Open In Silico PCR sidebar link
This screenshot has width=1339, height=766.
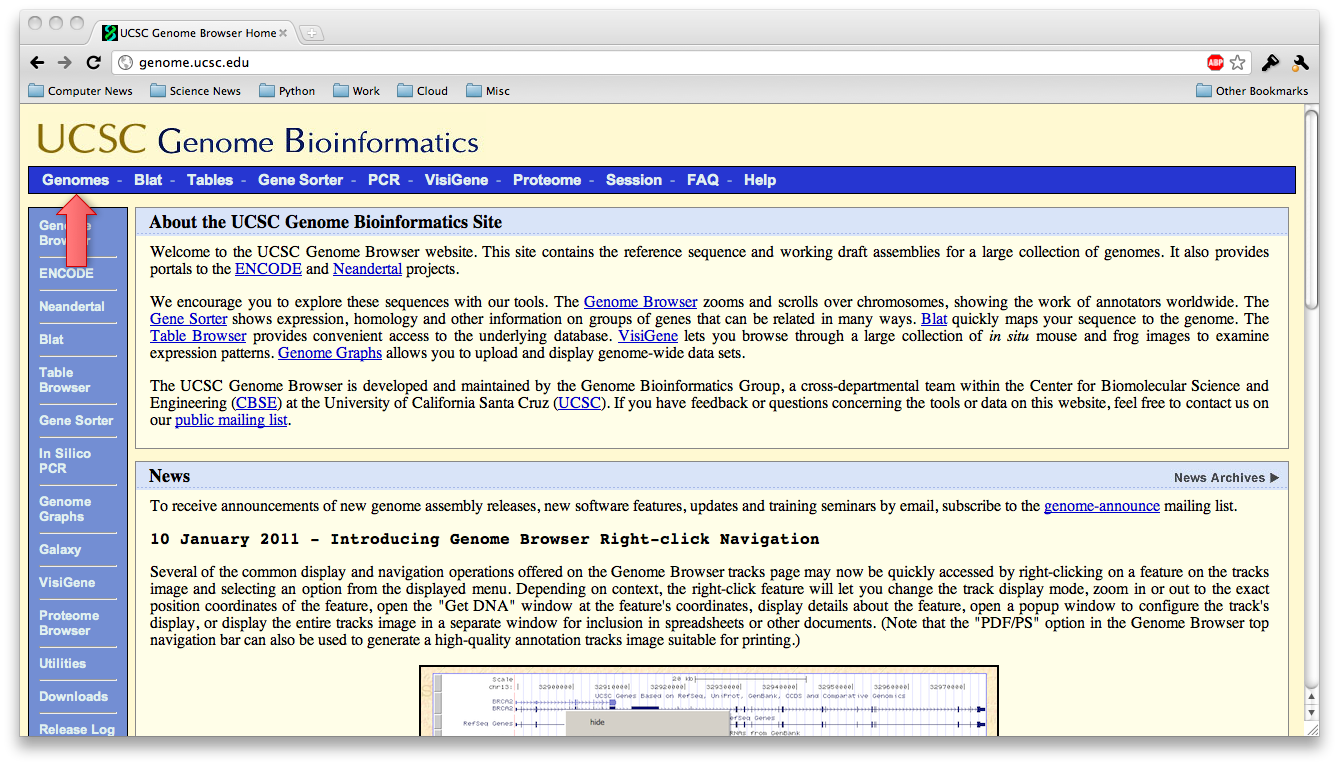65,461
